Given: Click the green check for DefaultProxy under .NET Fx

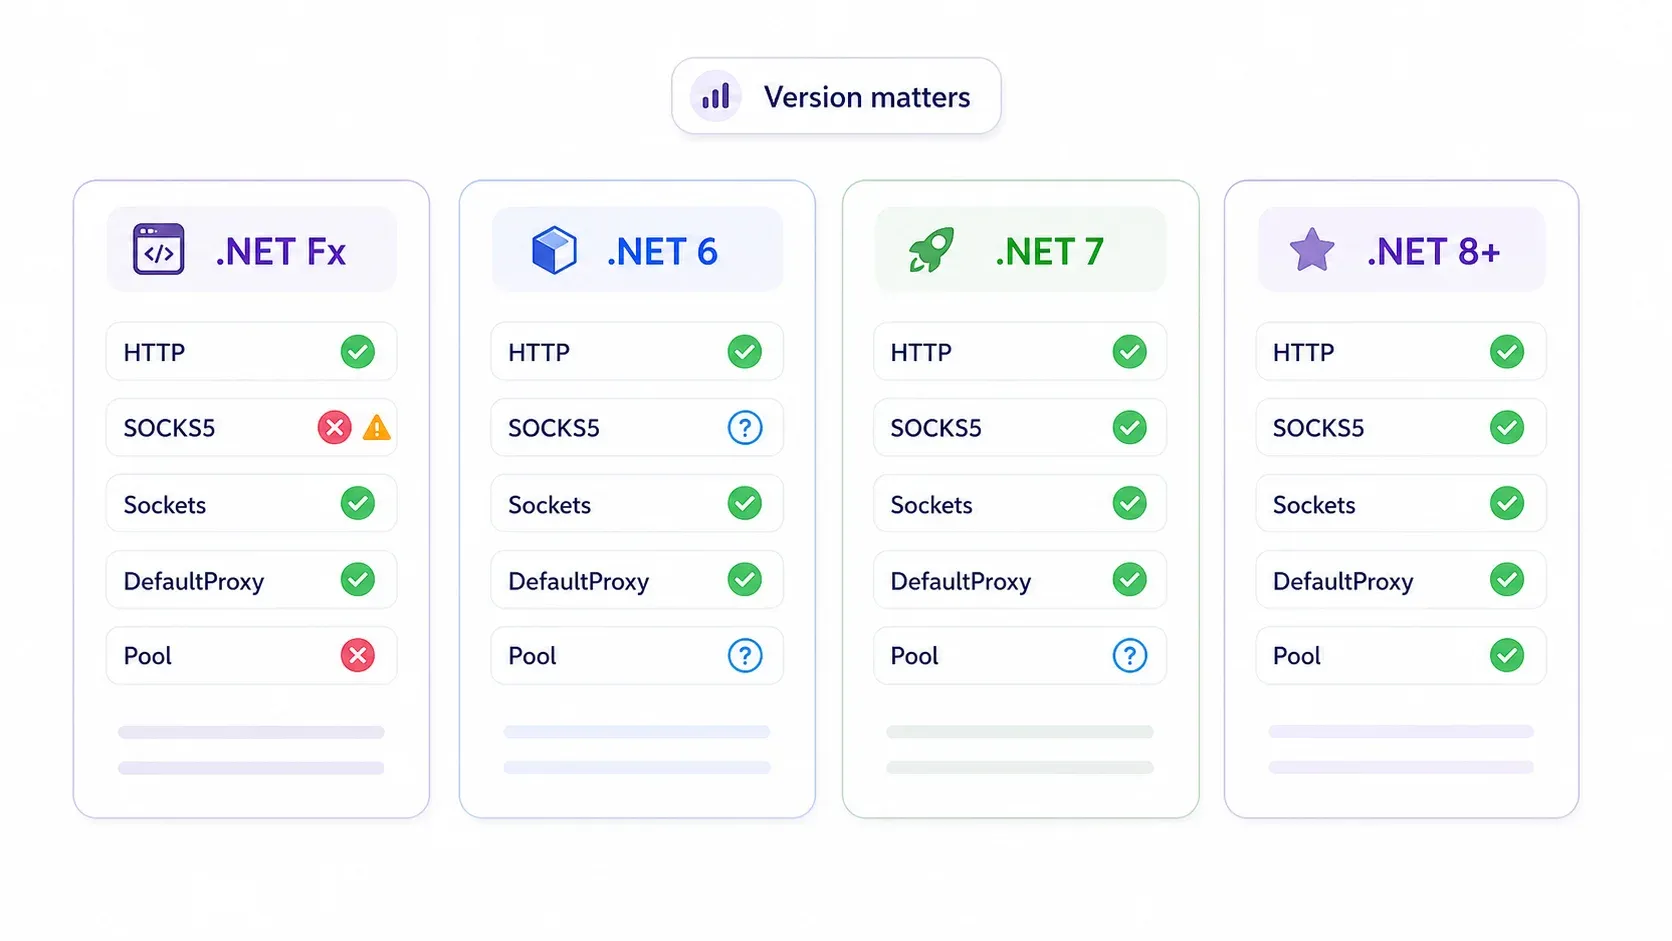Looking at the screenshot, I should click(x=358, y=579).
